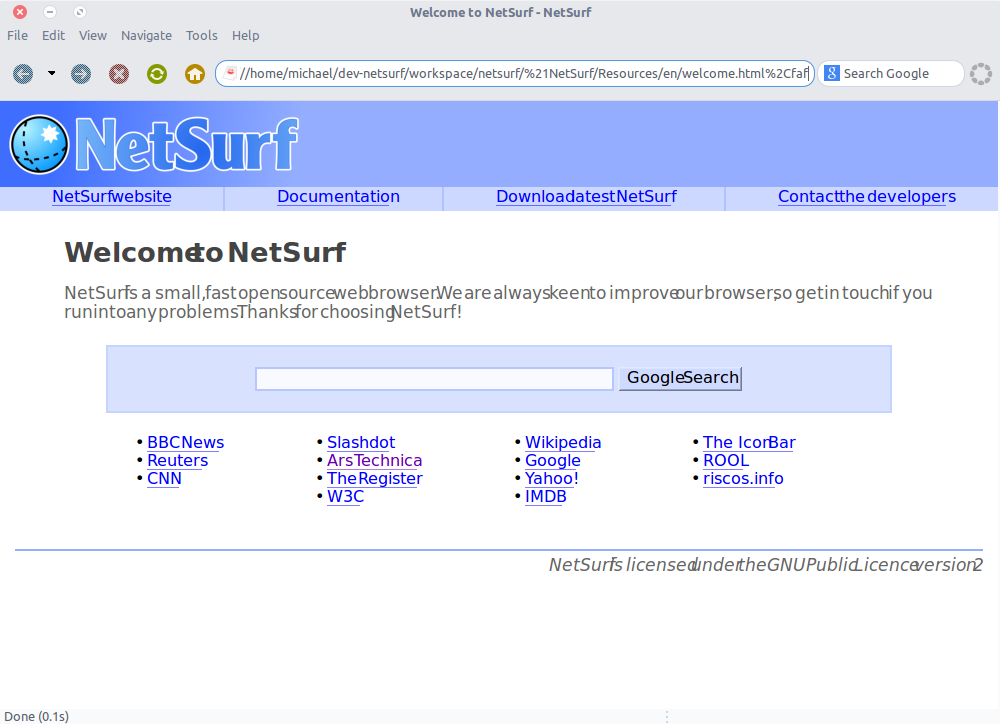Open the back history dropdown arrow
This screenshot has width=1000, height=724.
click(51, 74)
